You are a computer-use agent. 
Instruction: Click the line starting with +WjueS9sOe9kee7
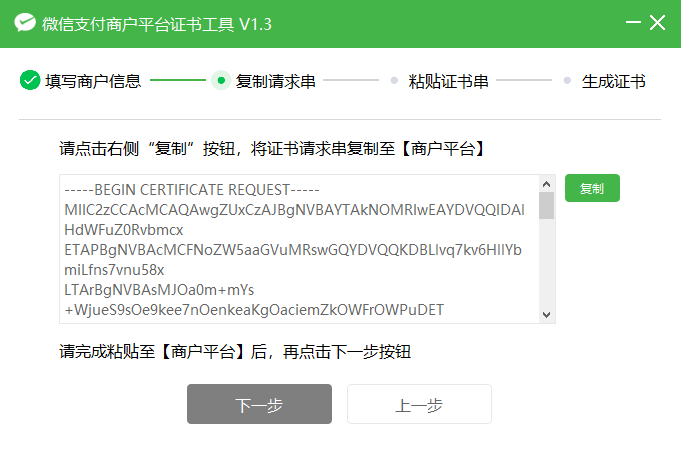click(254, 310)
